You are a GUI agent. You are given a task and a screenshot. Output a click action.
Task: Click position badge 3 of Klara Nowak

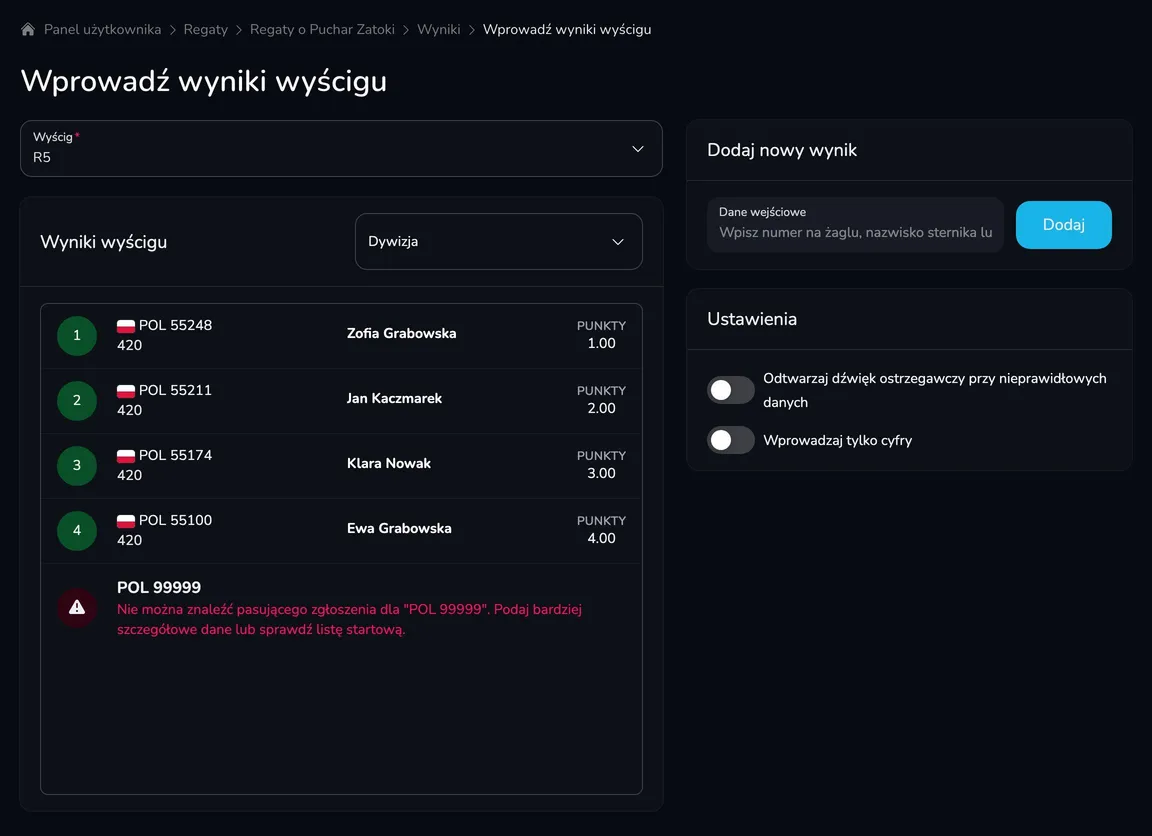(x=77, y=466)
